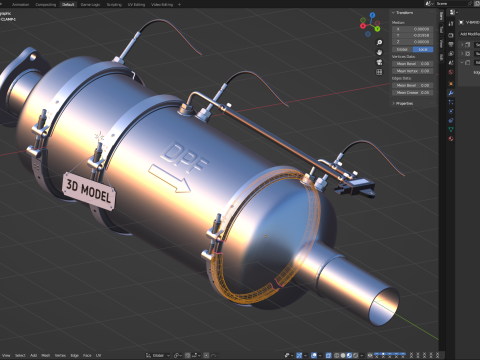480x360 pixels.
Task: Click the Add Modifier button
Action: tap(470, 34)
